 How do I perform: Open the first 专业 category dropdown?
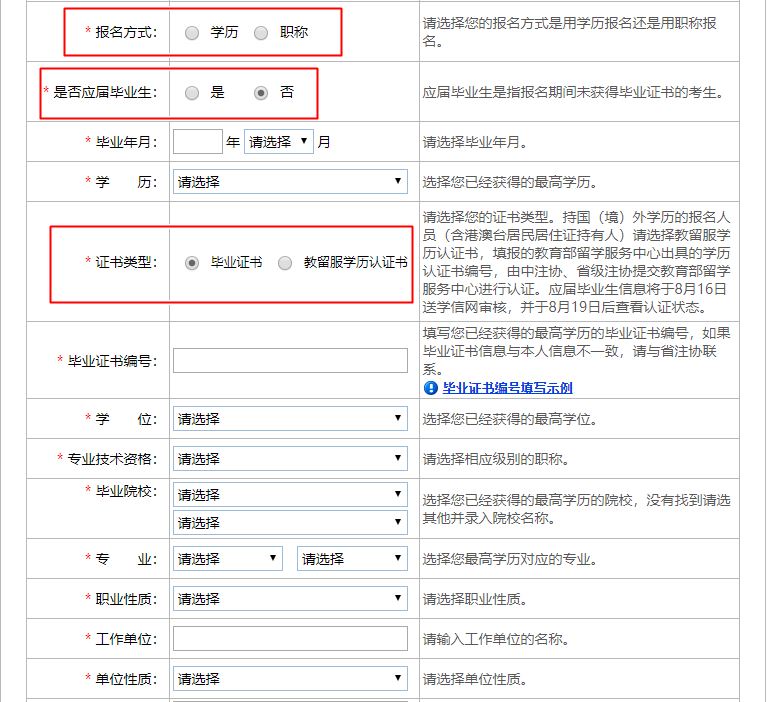tap(228, 559)
